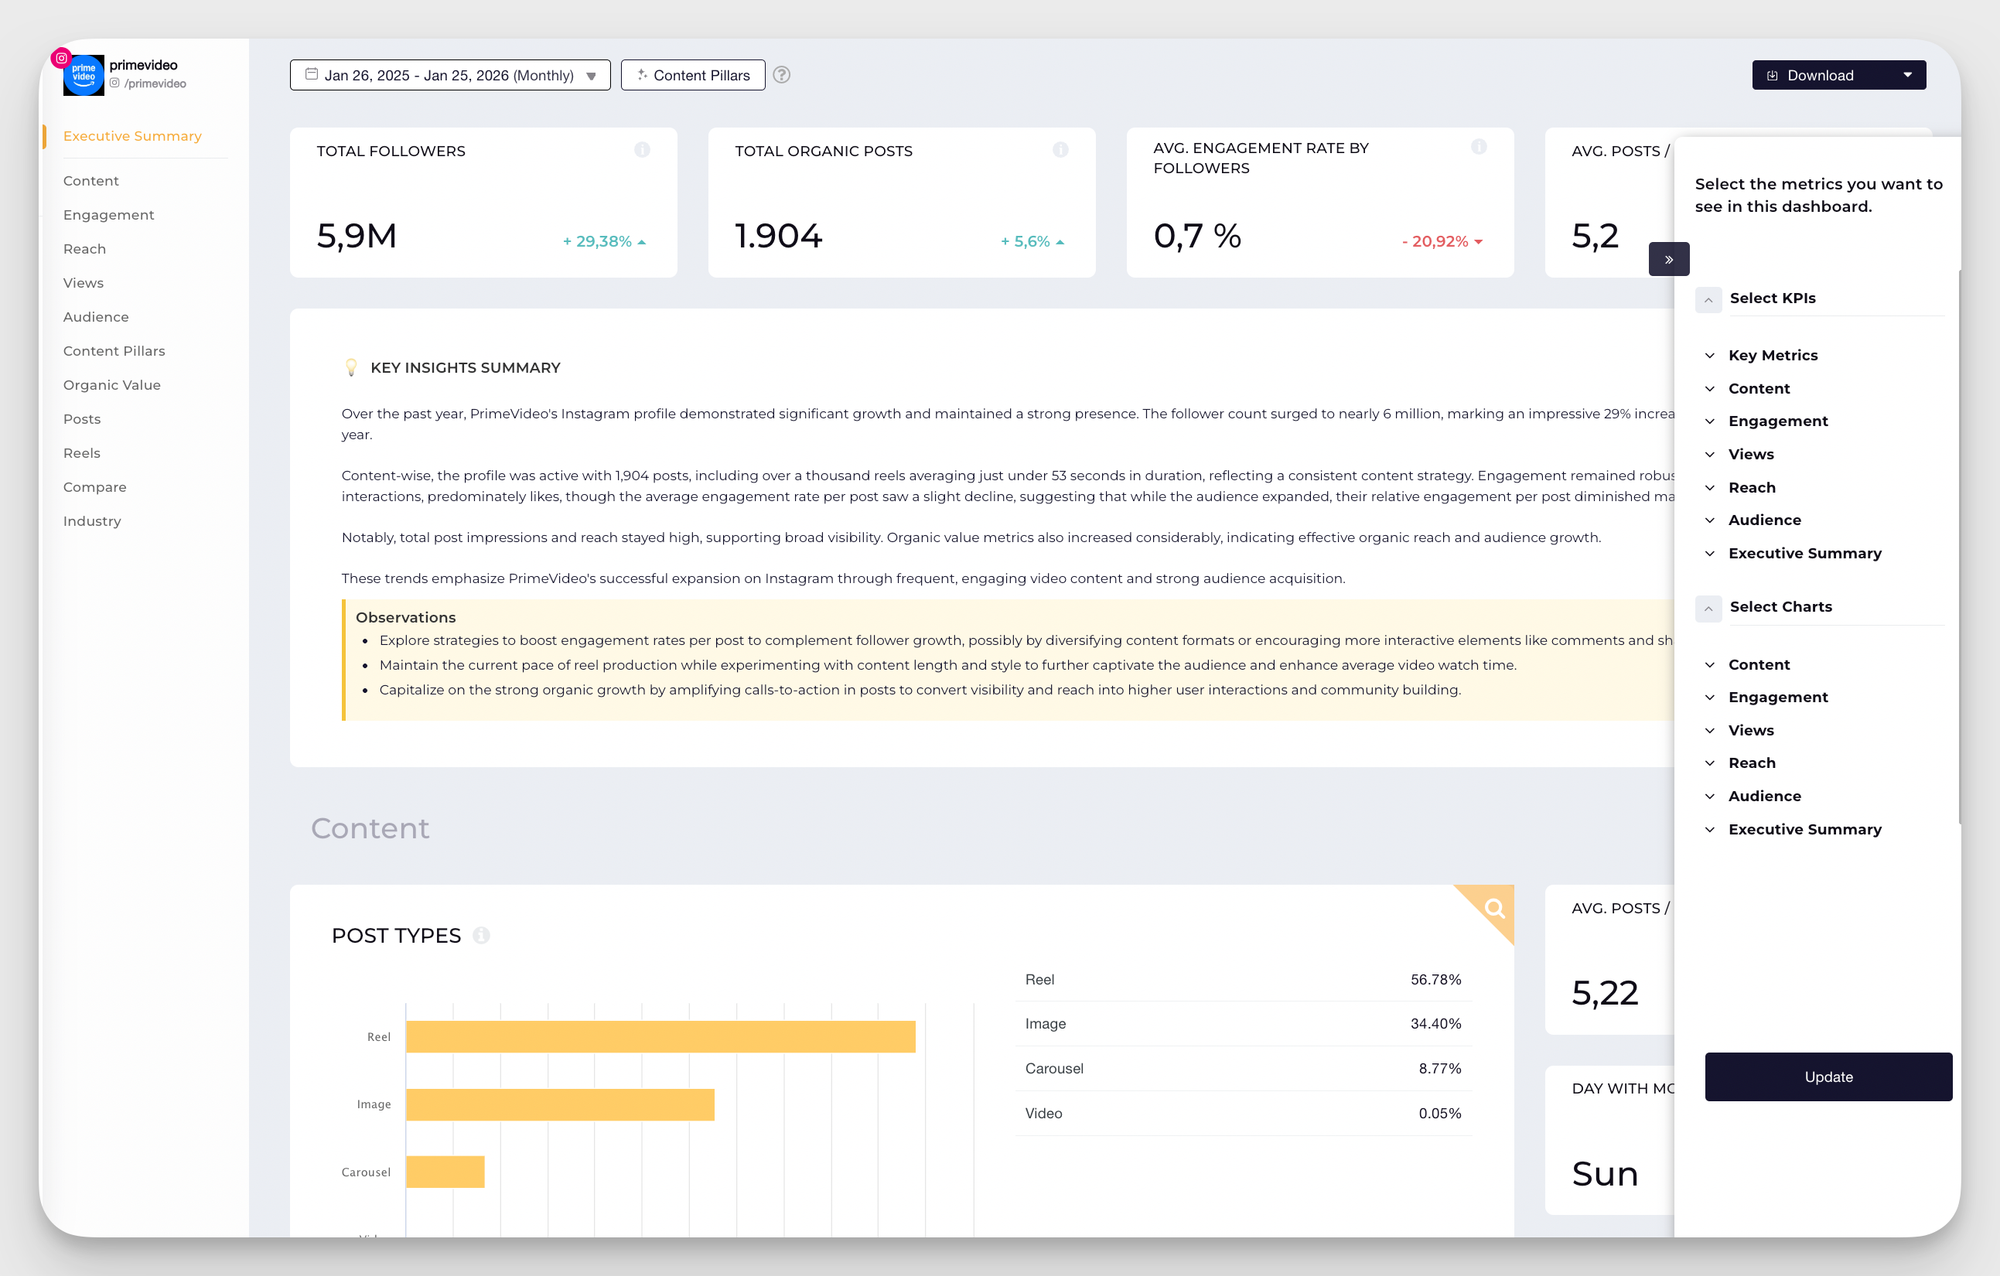The height and width of the screenshot is (1276, 2000).
Task: Collapse the Select KPIs section
Action: click(1708, 299)
